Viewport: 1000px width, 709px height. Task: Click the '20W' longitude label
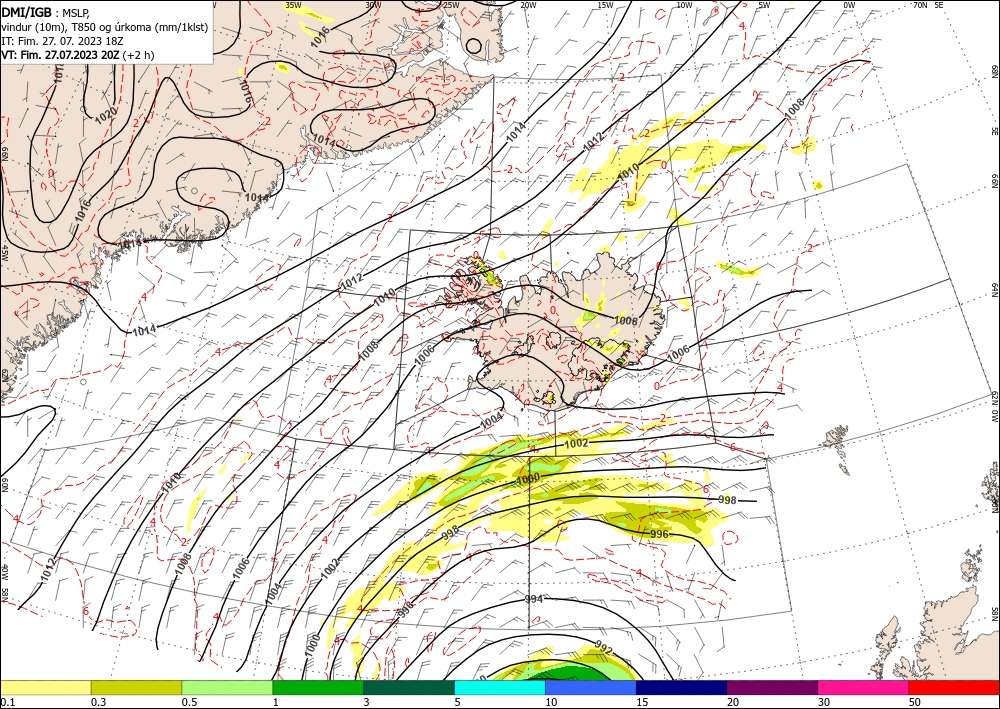(x=528, y=5)
